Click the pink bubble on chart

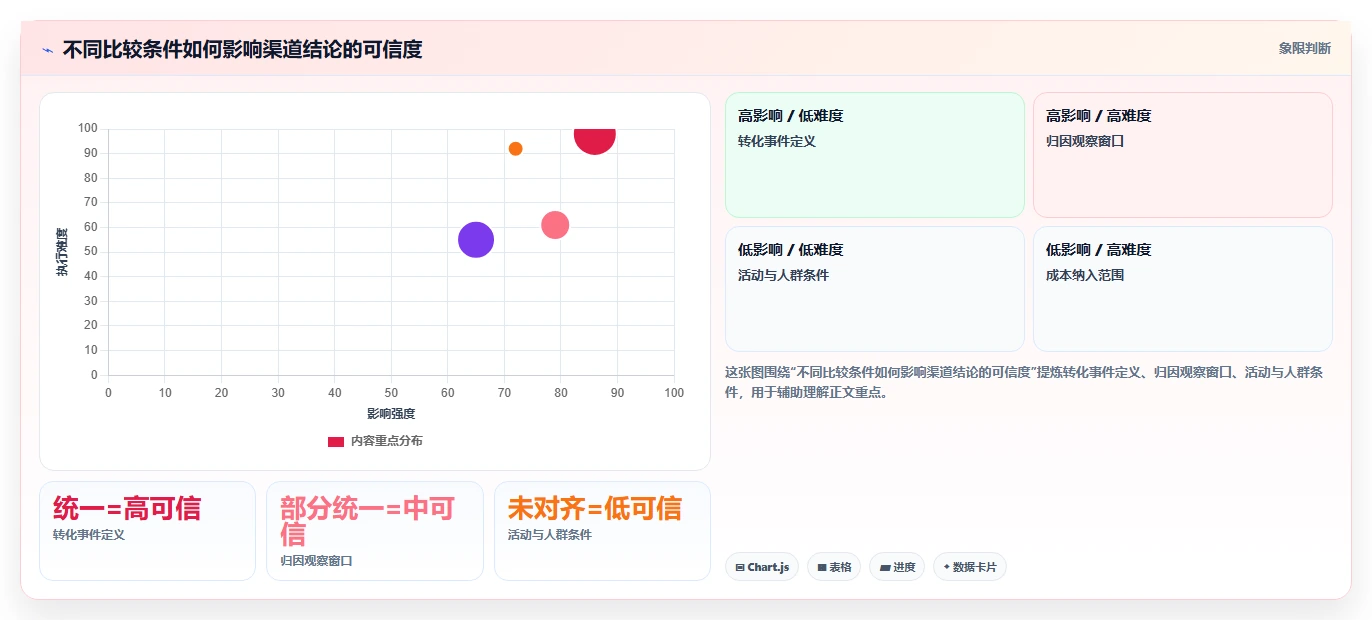click(555, 225)
